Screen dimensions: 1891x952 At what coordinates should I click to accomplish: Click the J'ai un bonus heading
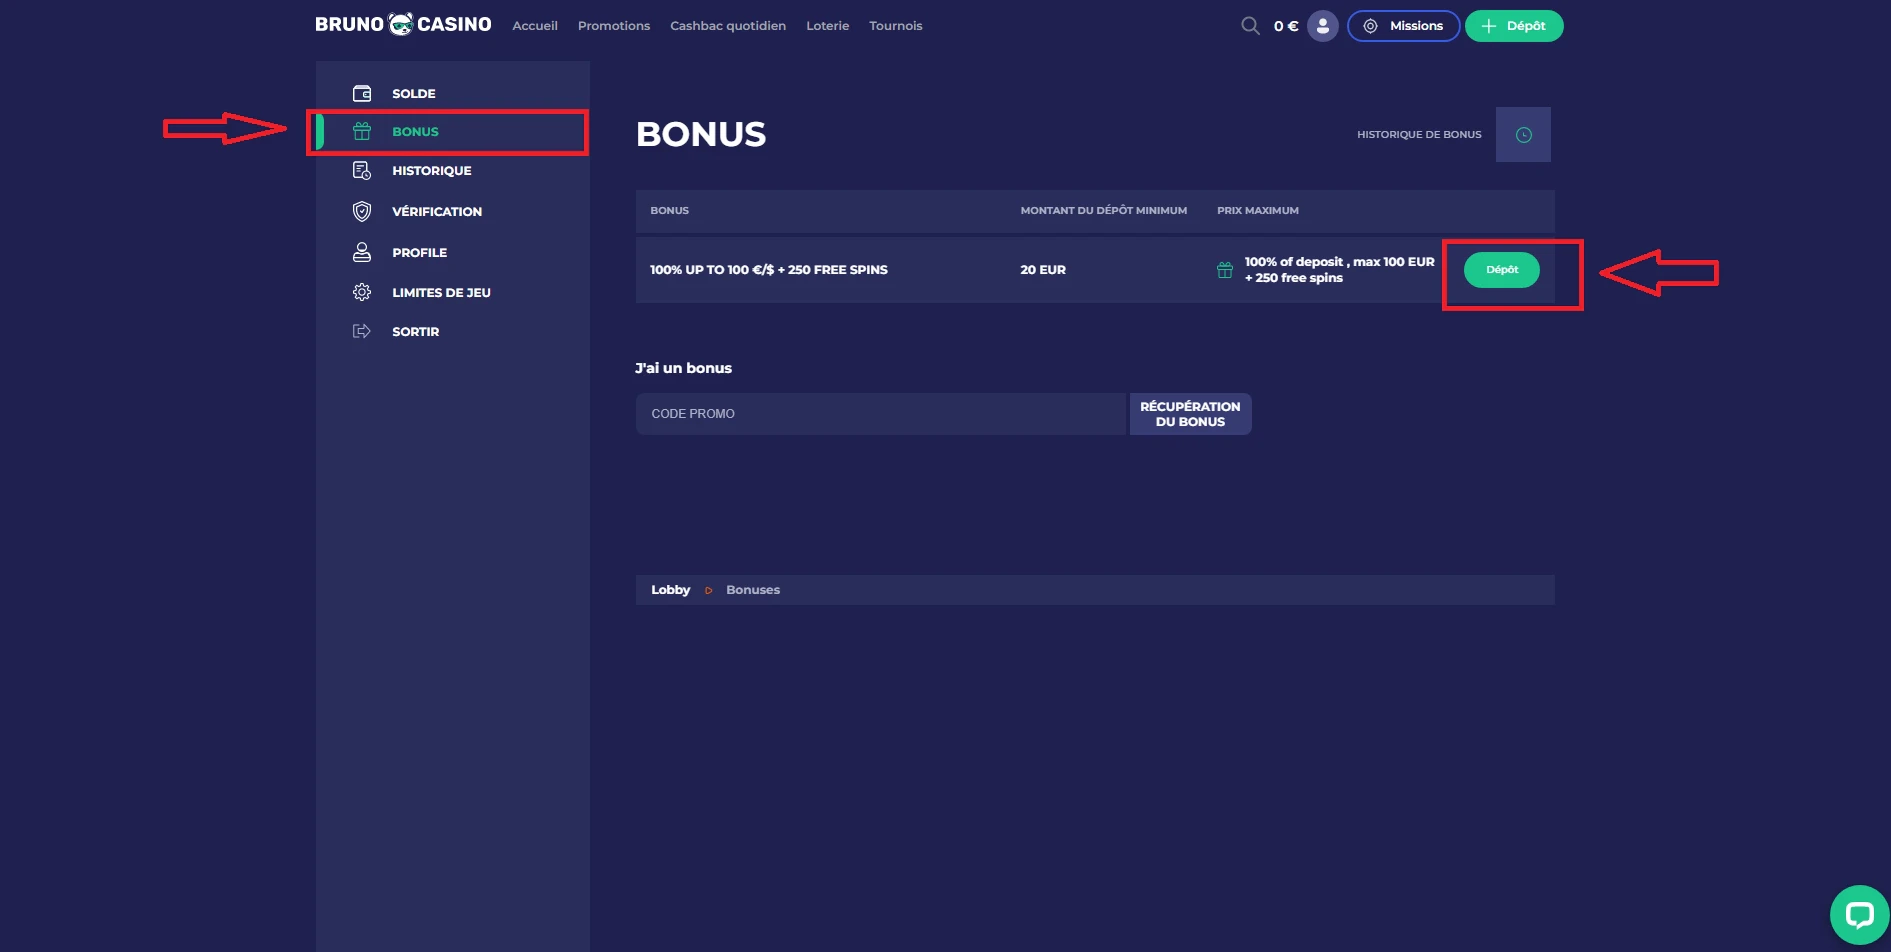684,368
